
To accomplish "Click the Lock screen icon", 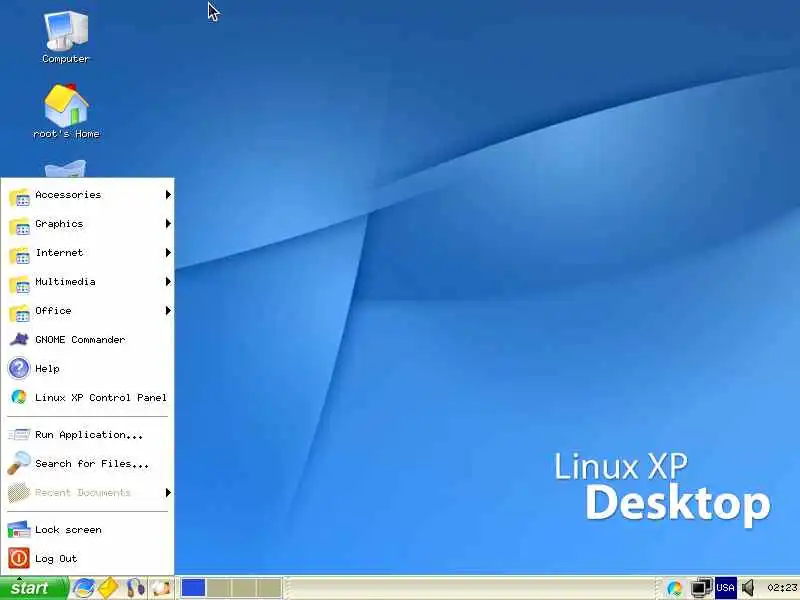I will click(x=19, y=530).
